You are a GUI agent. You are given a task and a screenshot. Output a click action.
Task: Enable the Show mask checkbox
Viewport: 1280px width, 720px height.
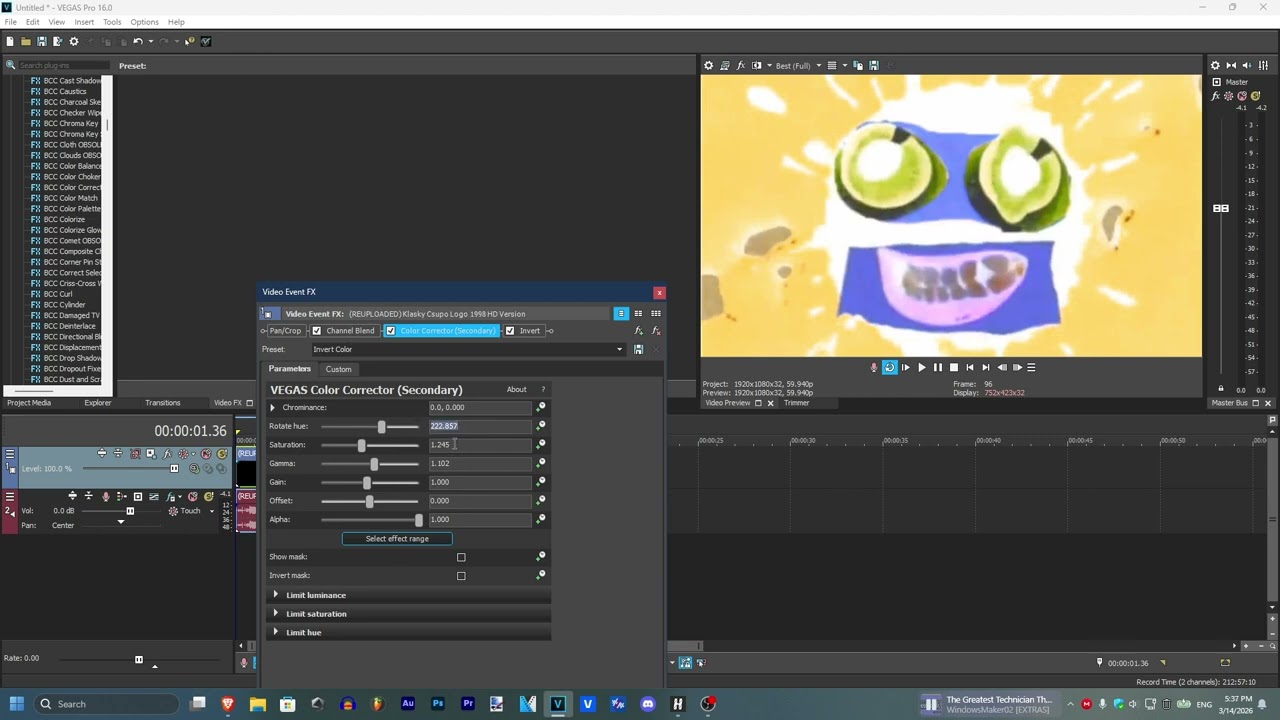tap(461, 557)
